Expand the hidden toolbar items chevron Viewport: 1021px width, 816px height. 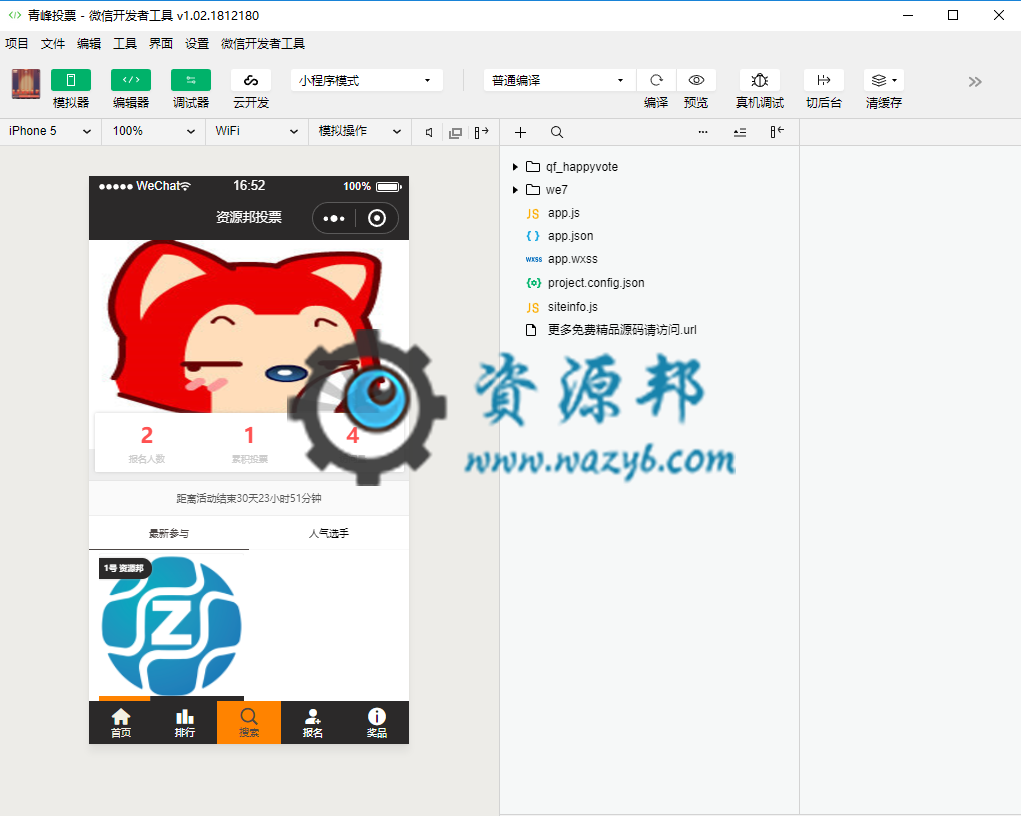(975, 81)
